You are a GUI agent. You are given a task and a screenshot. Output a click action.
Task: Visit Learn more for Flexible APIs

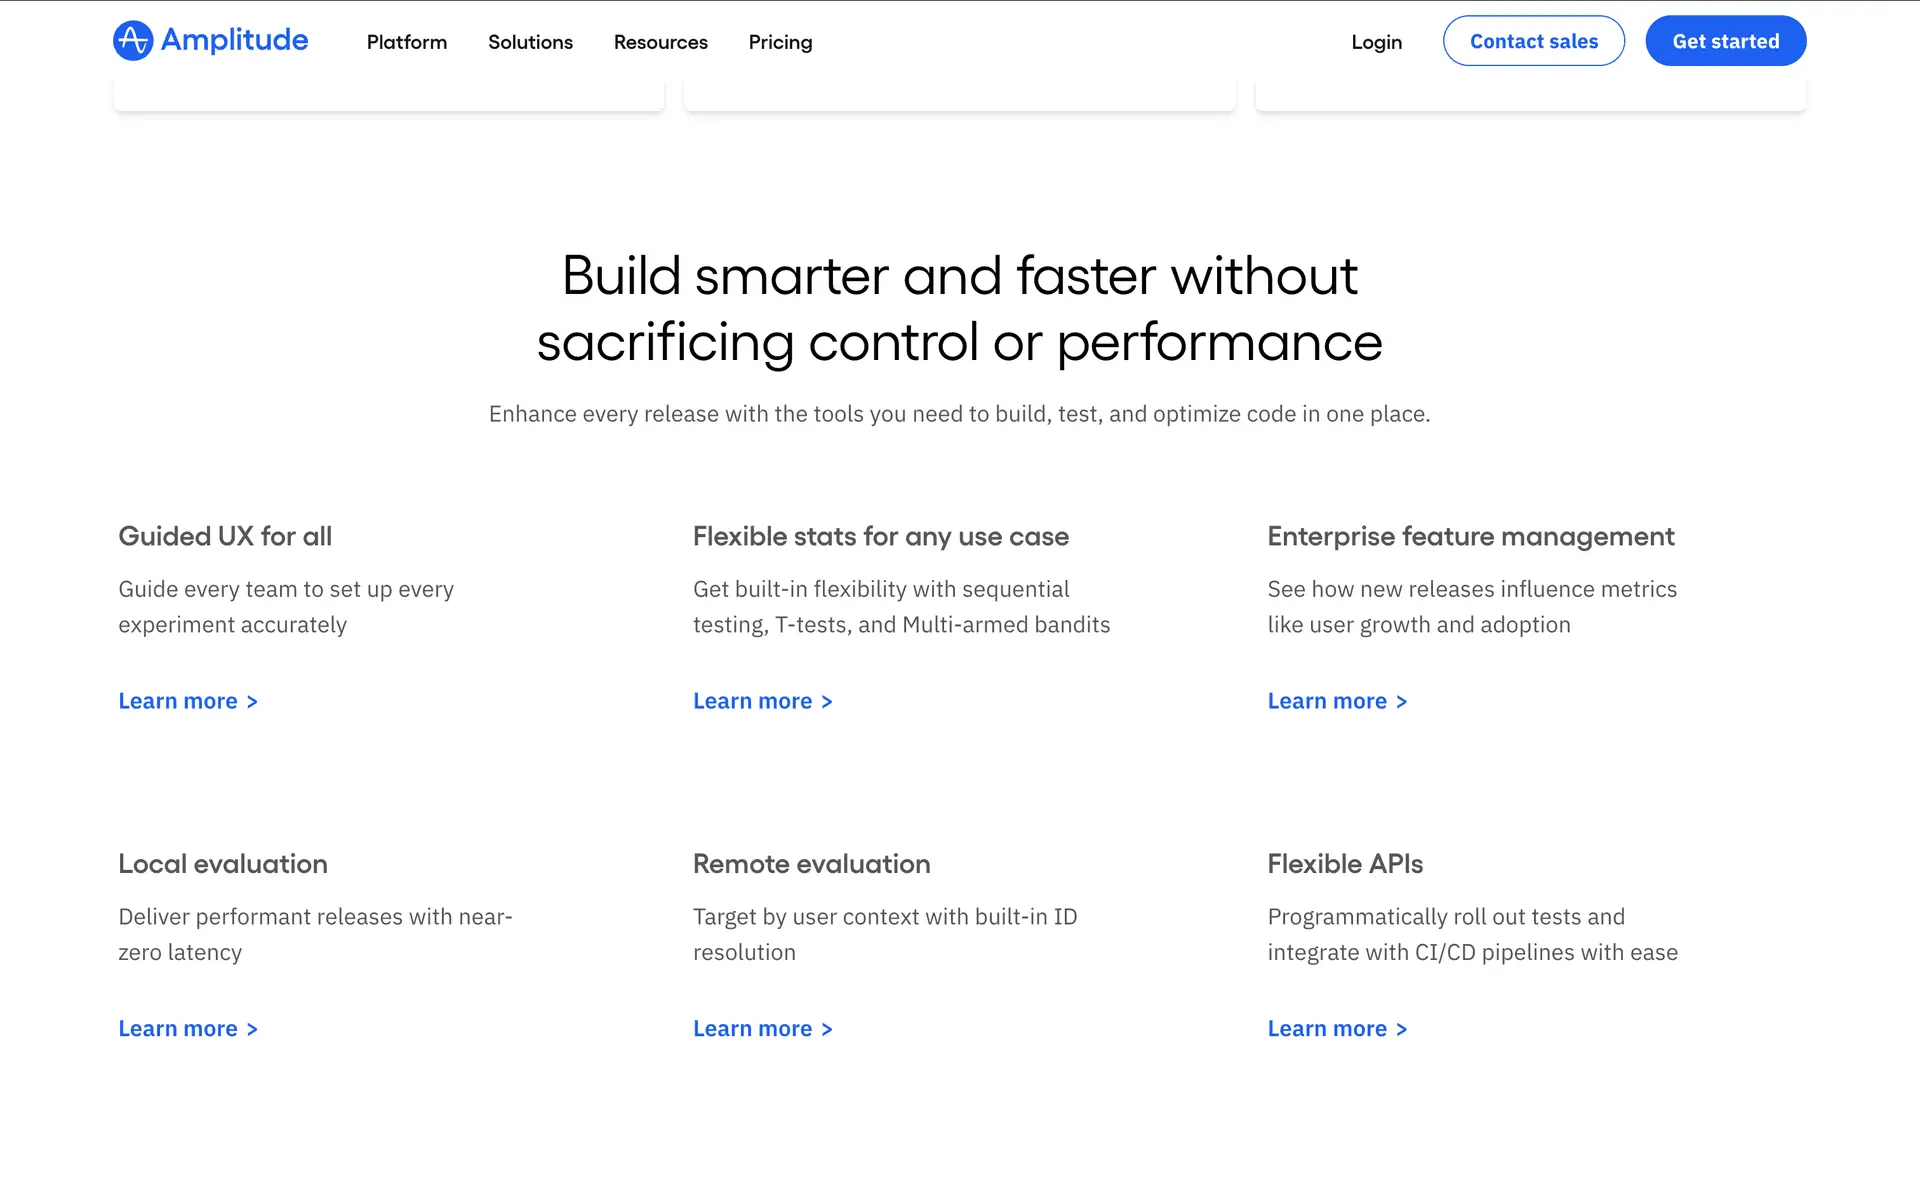[x=1337, y=1029]
